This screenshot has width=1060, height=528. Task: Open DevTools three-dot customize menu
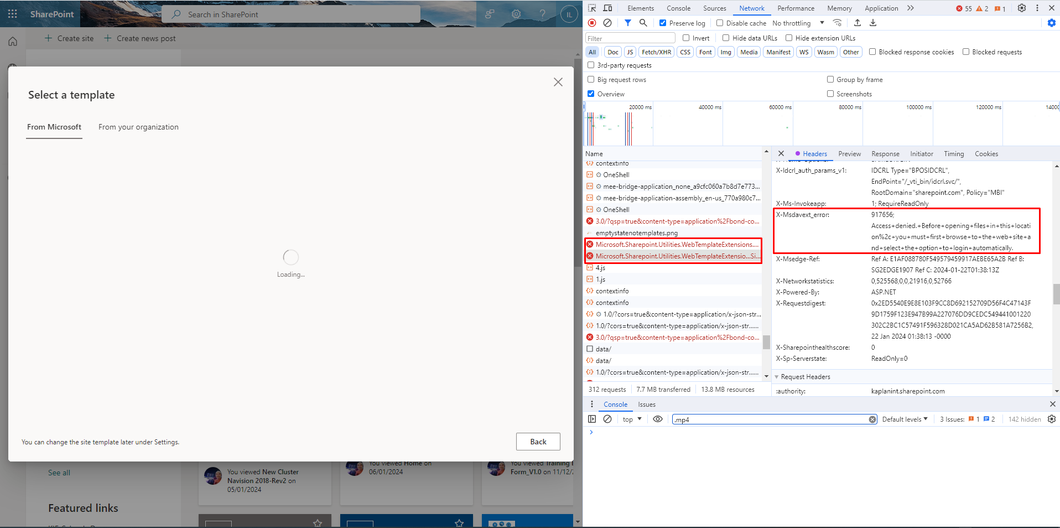(1037, 8)
